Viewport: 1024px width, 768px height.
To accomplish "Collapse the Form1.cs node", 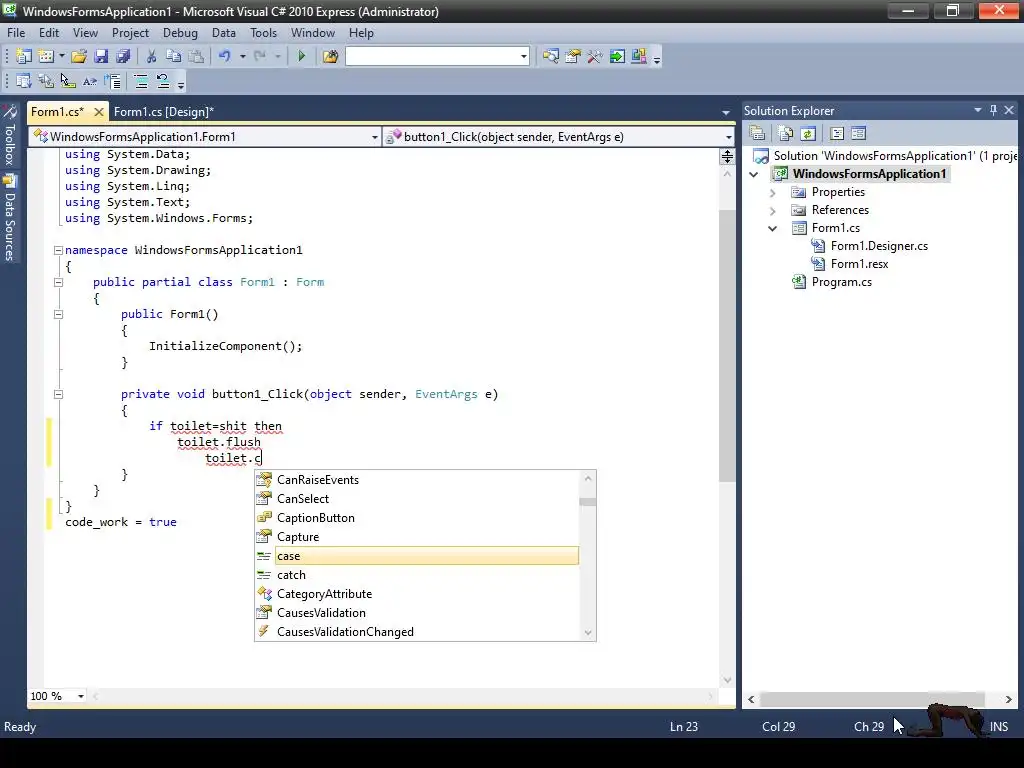I will (x=773, y=229).
